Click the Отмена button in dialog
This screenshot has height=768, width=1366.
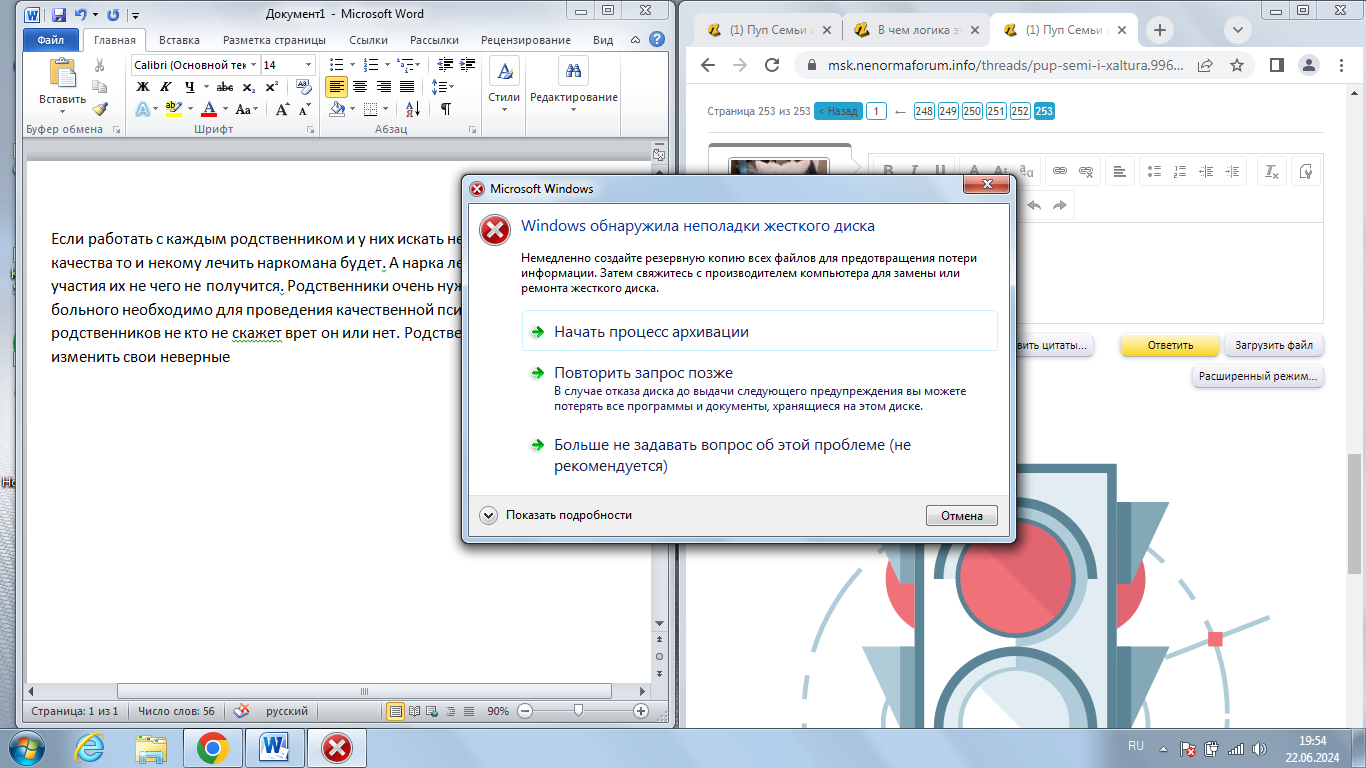(962, 516)
